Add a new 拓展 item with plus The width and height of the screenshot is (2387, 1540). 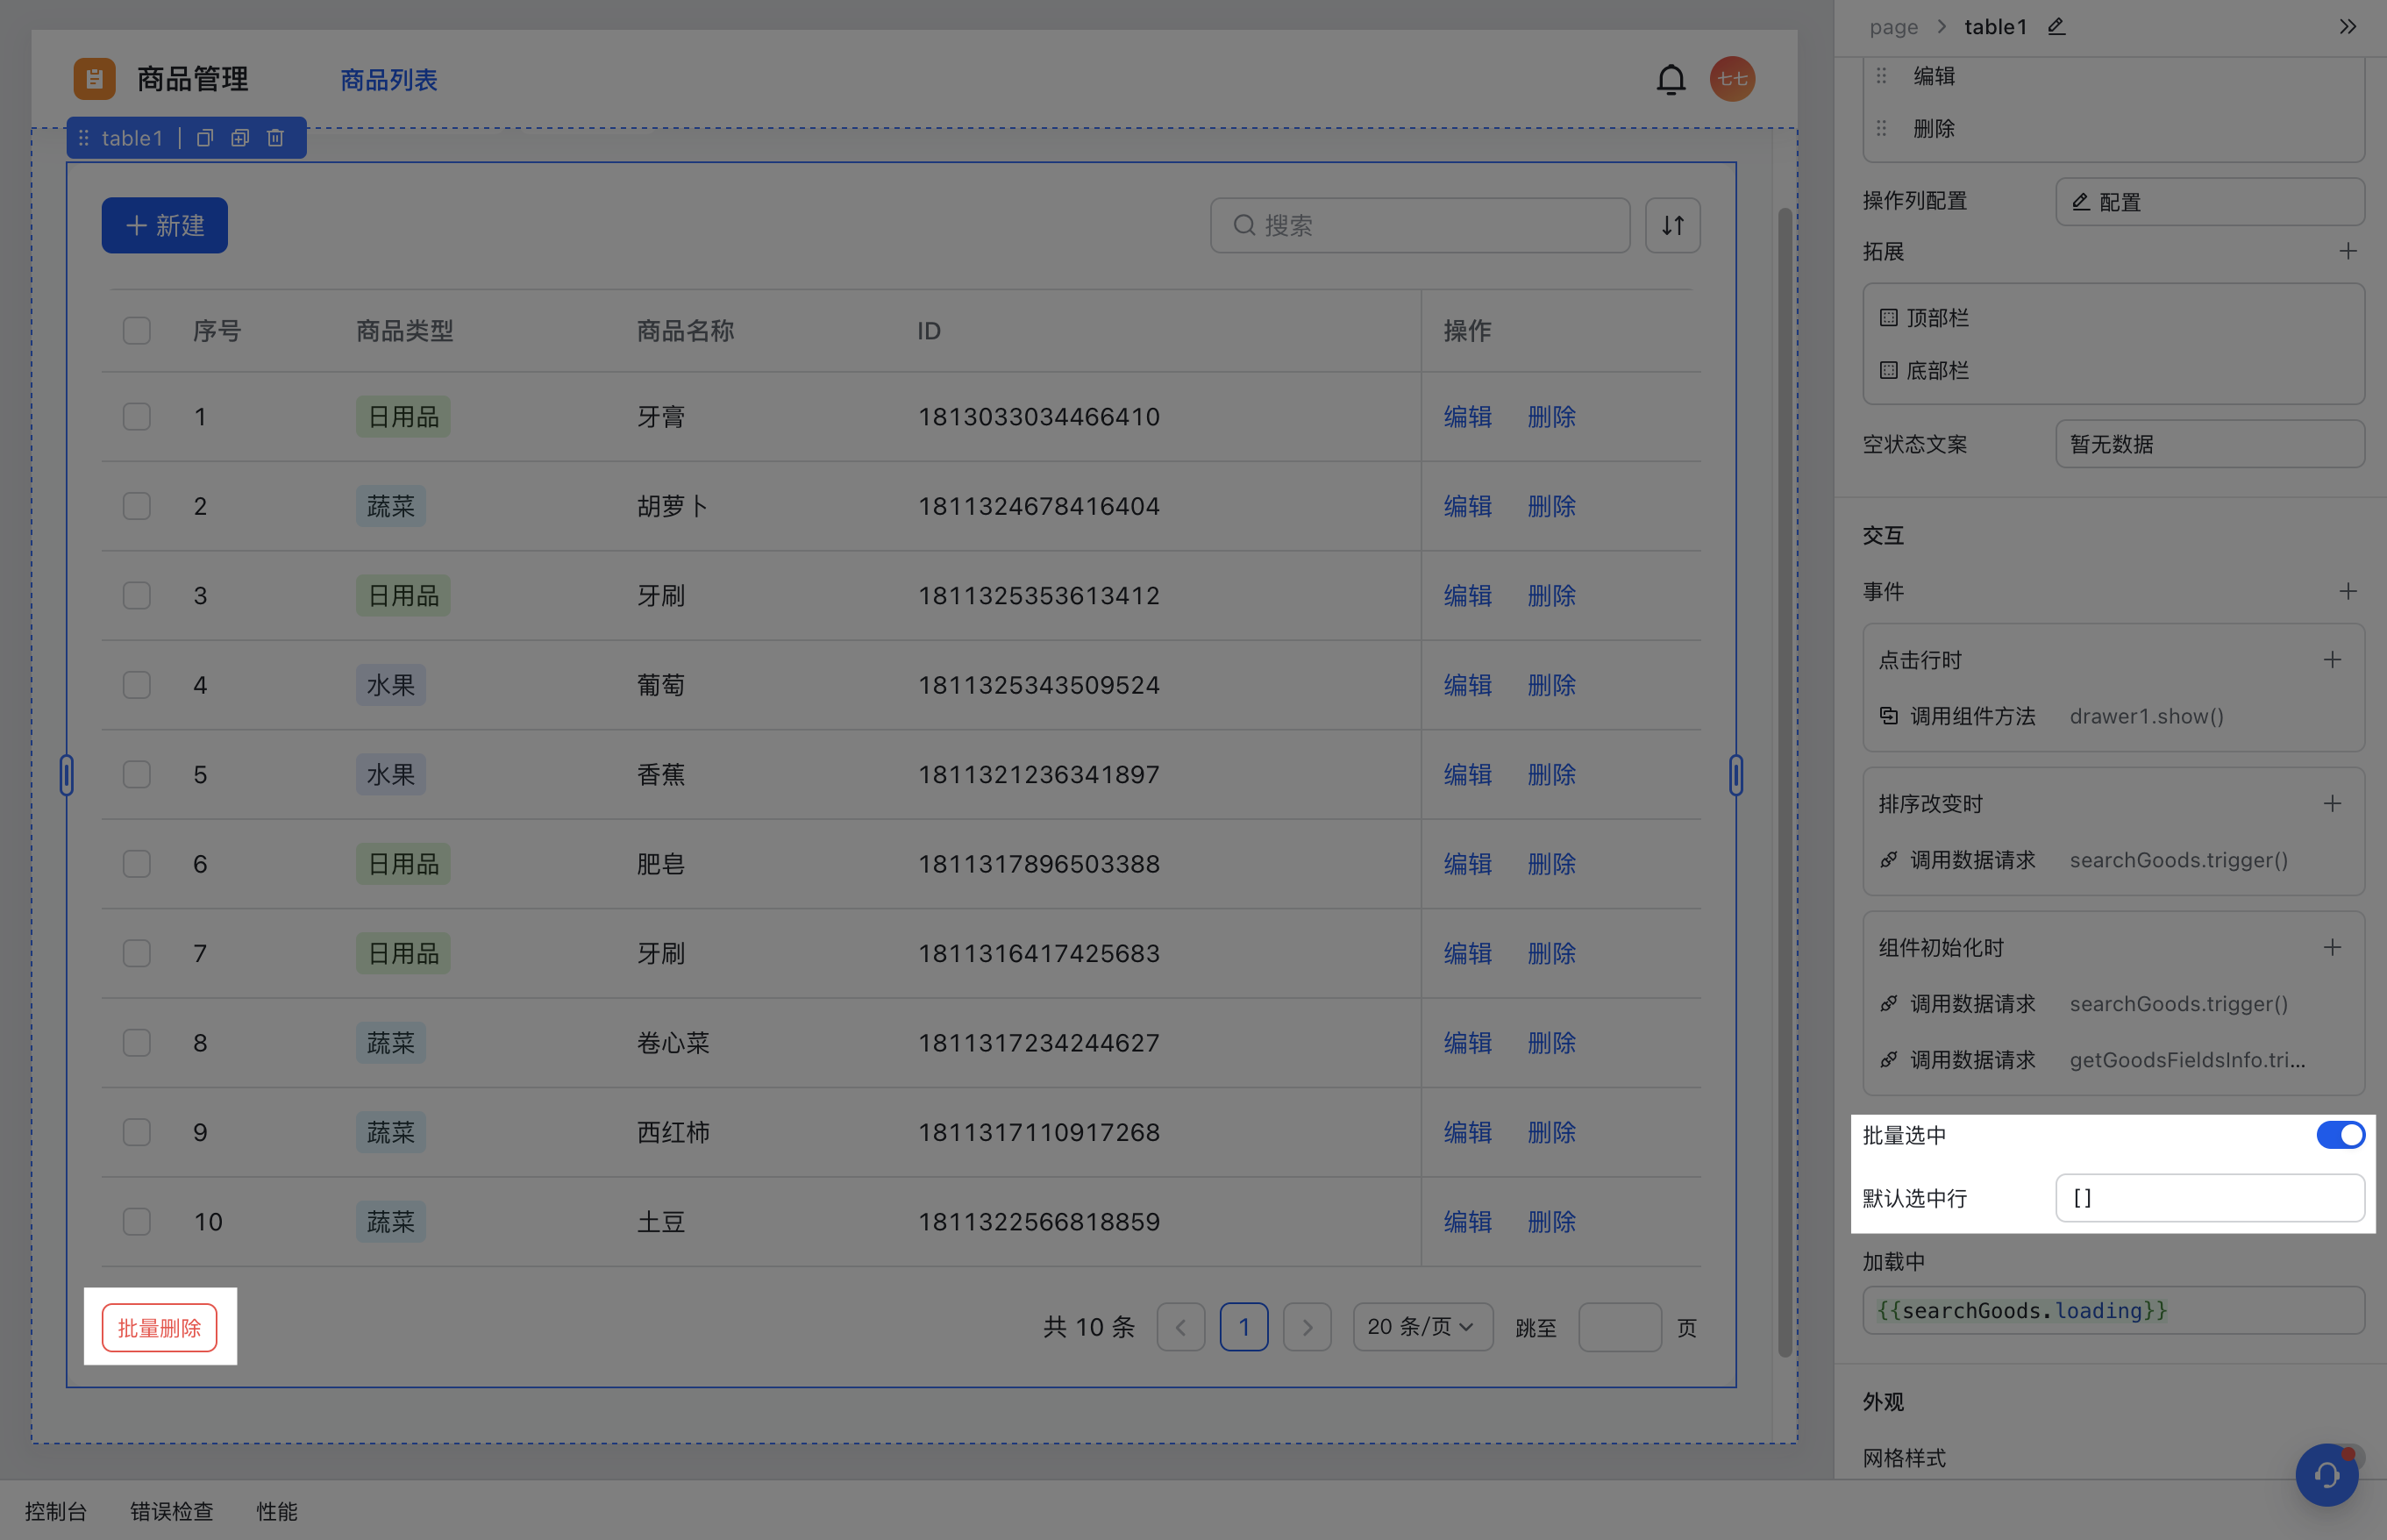pos(2347,251)
